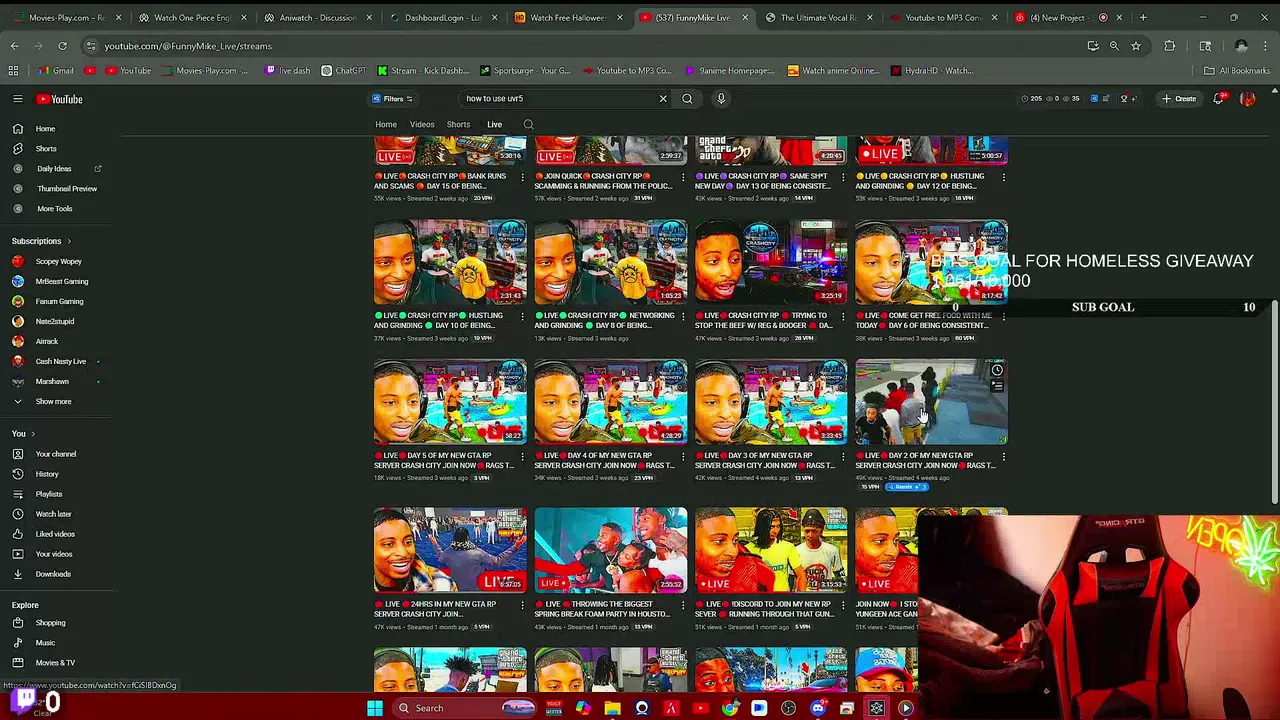Clear the search box with the X icon
The width and height of the screenshot is (1280, 720).
[x=662, y=99]
